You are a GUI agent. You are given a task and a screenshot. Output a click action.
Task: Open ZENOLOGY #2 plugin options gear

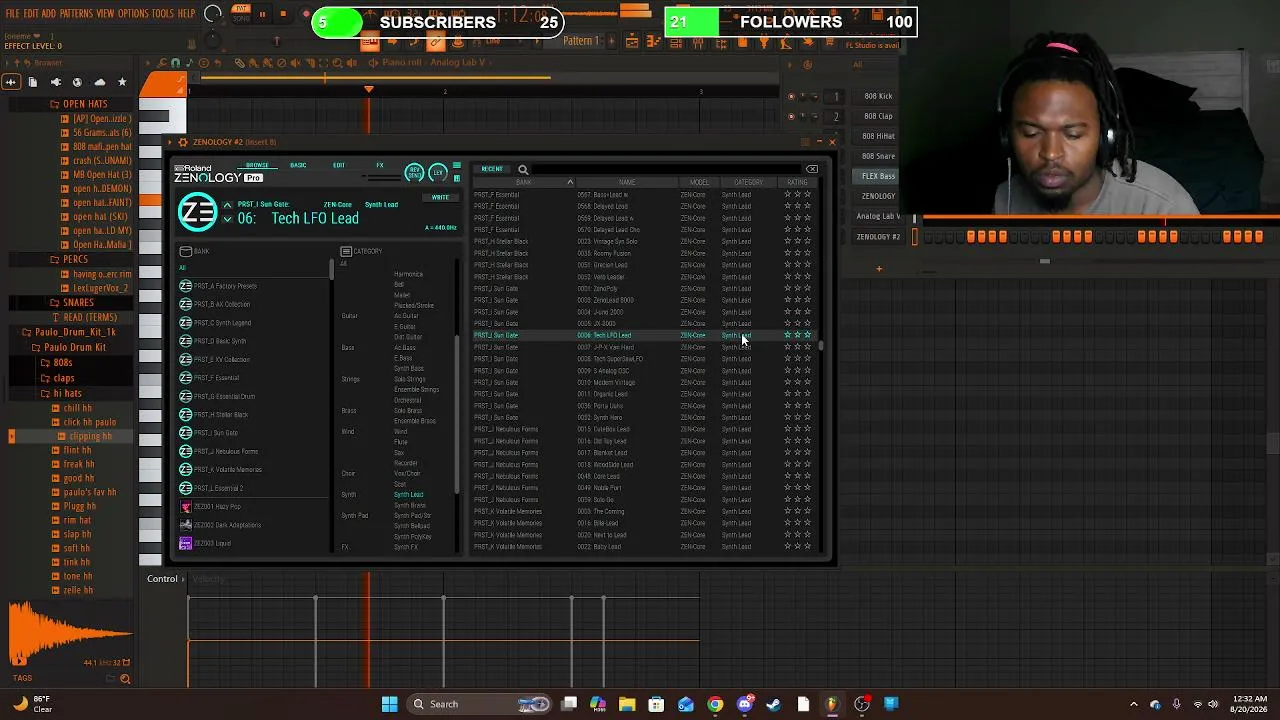click(x=182, y=142)
